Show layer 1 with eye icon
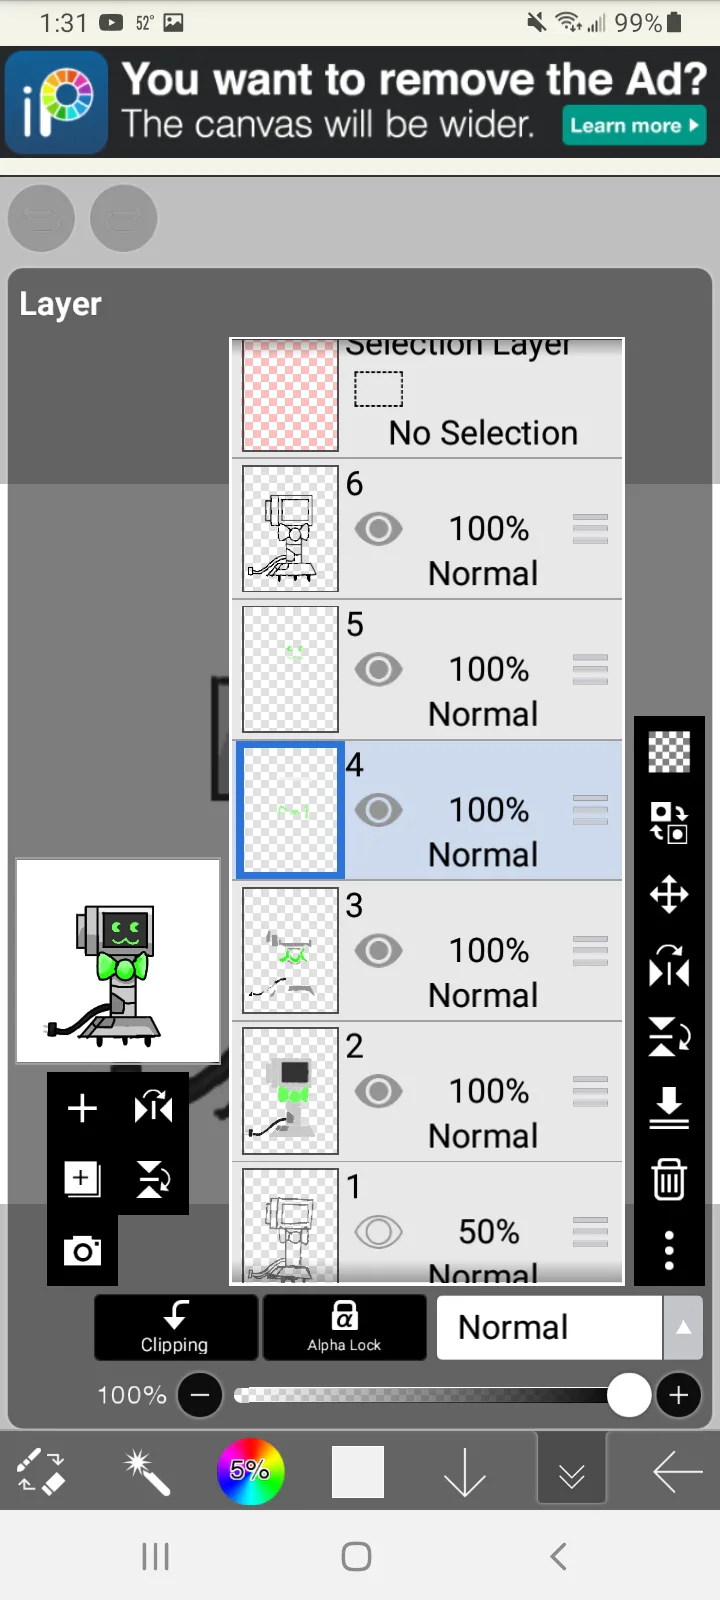The height and width of the screenshot is (1600, 720). pyautogui.click(x=378, y=1231)
